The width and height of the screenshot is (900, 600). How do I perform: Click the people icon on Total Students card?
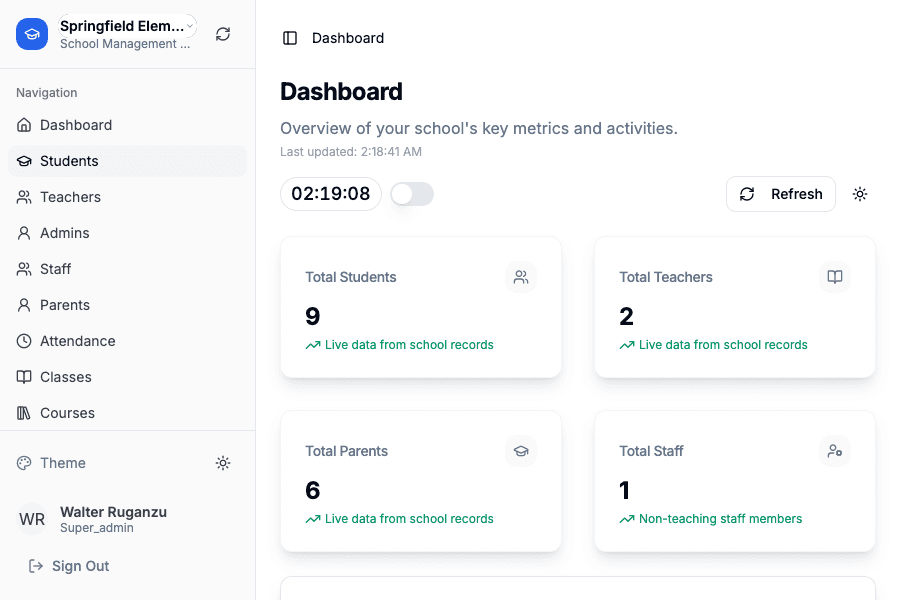click(x=520, y=277)
